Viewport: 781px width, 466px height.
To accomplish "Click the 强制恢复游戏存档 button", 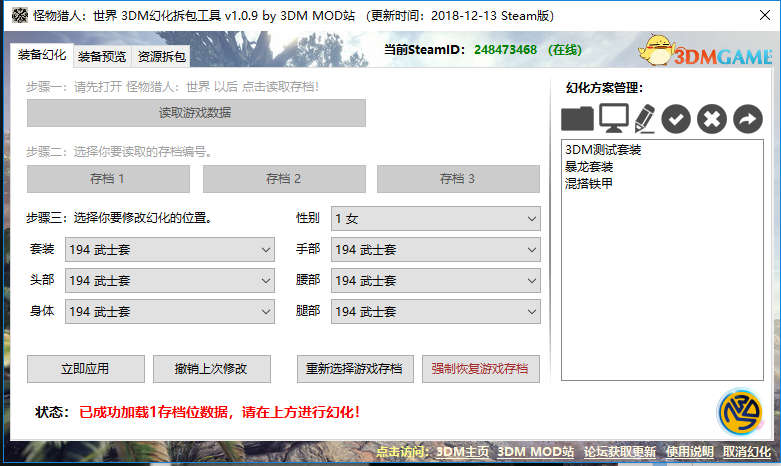I will coord(481,369).
